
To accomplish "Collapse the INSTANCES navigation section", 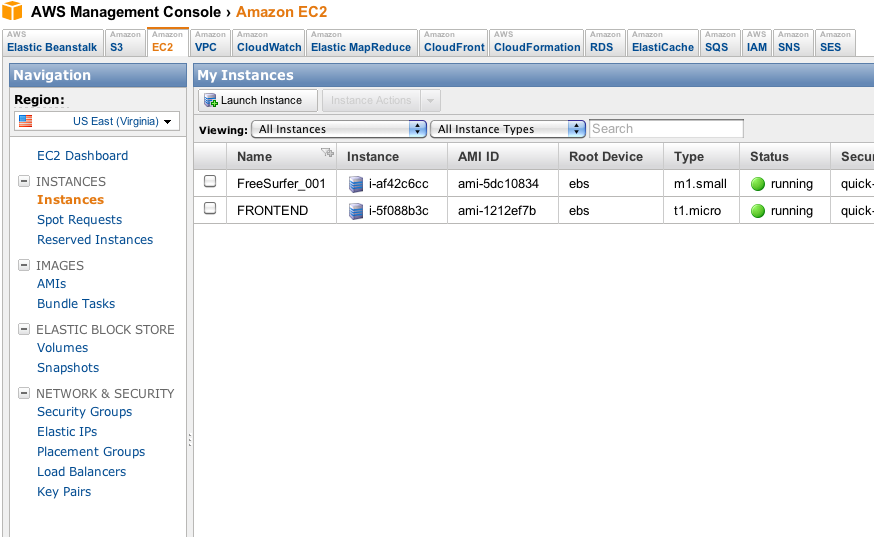I will pos(24,182).
